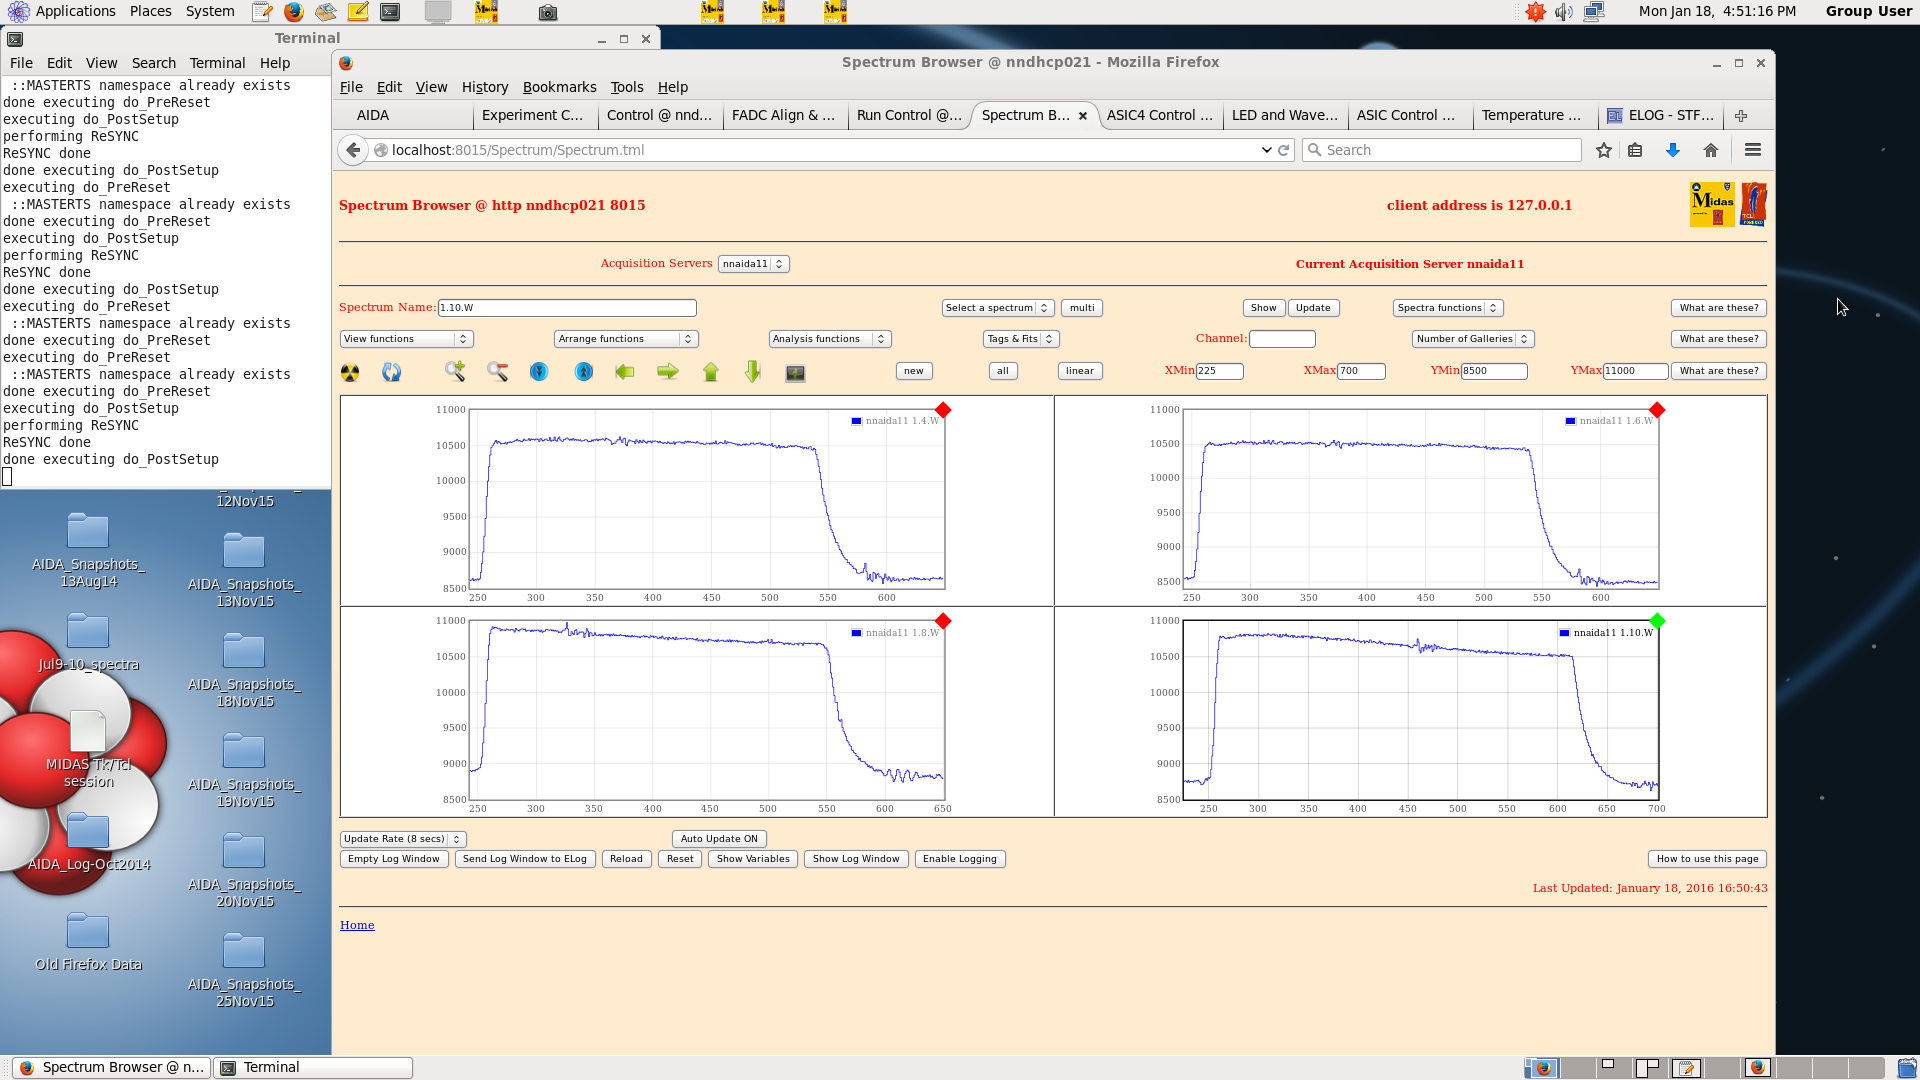Toggle the Auto Update ON button

point(719,839)
